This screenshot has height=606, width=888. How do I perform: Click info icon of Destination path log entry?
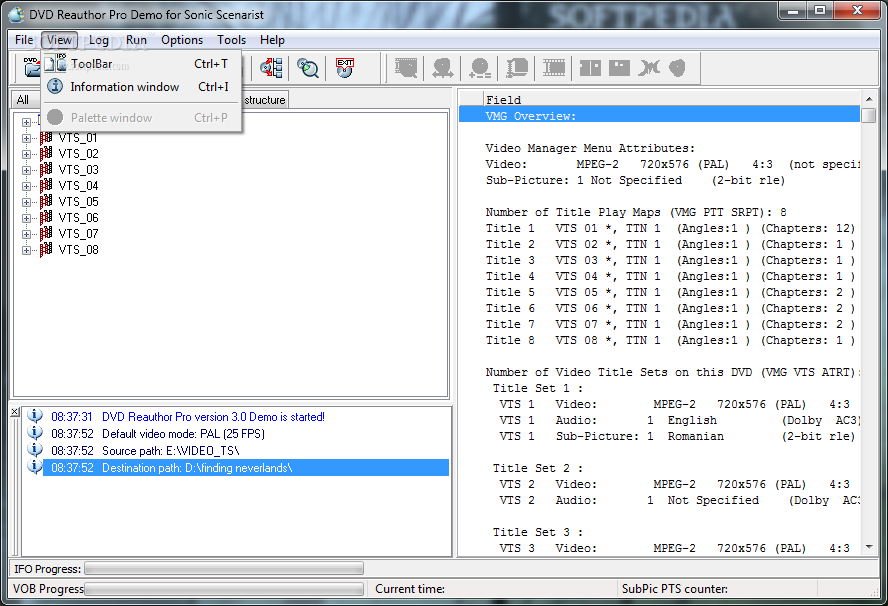coord(35,467)
